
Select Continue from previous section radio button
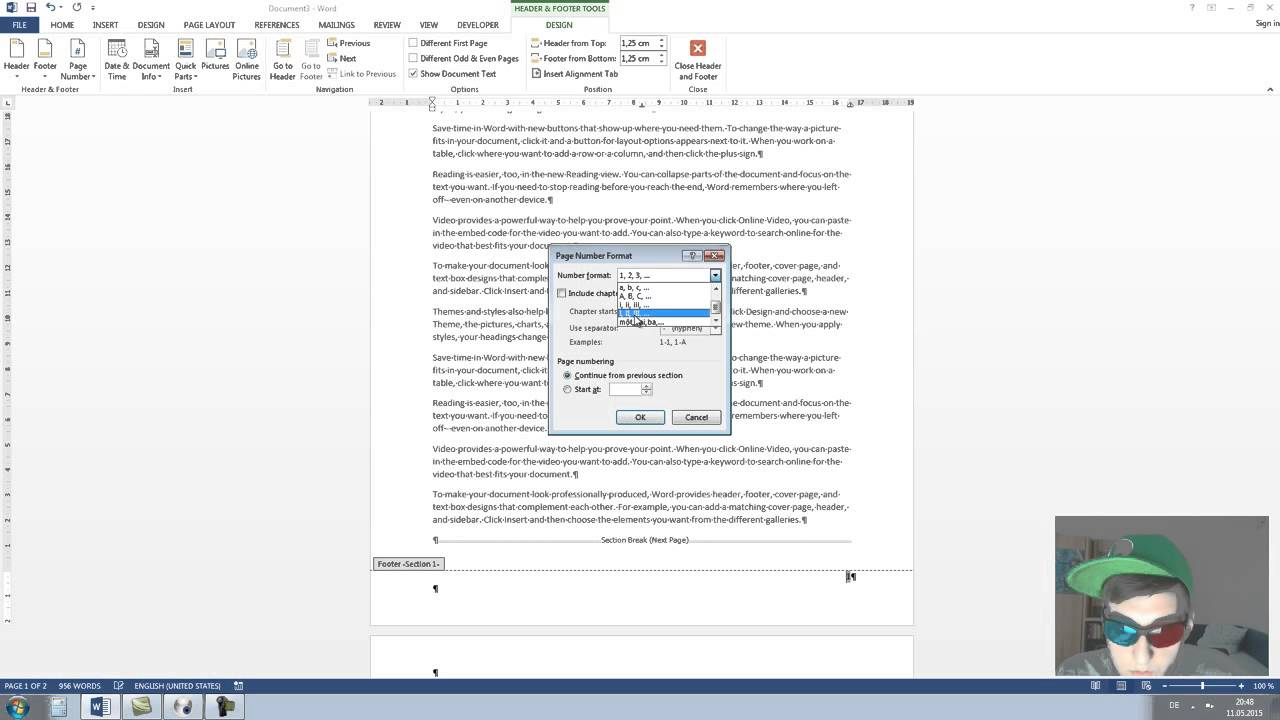coord(567,375)
